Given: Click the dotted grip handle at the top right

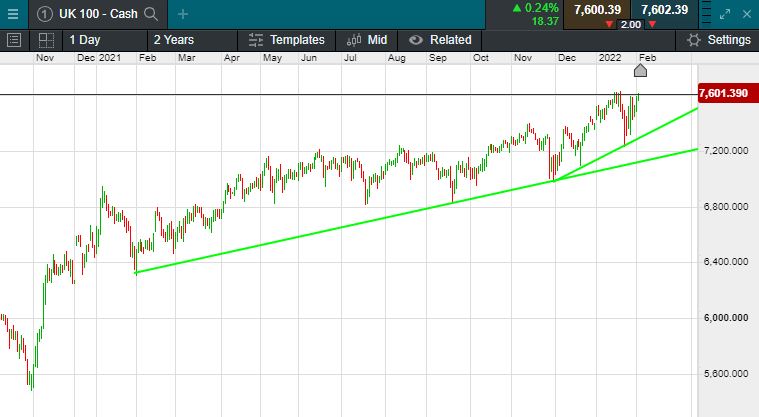Looking at the screenshot, I should (706, 15).
